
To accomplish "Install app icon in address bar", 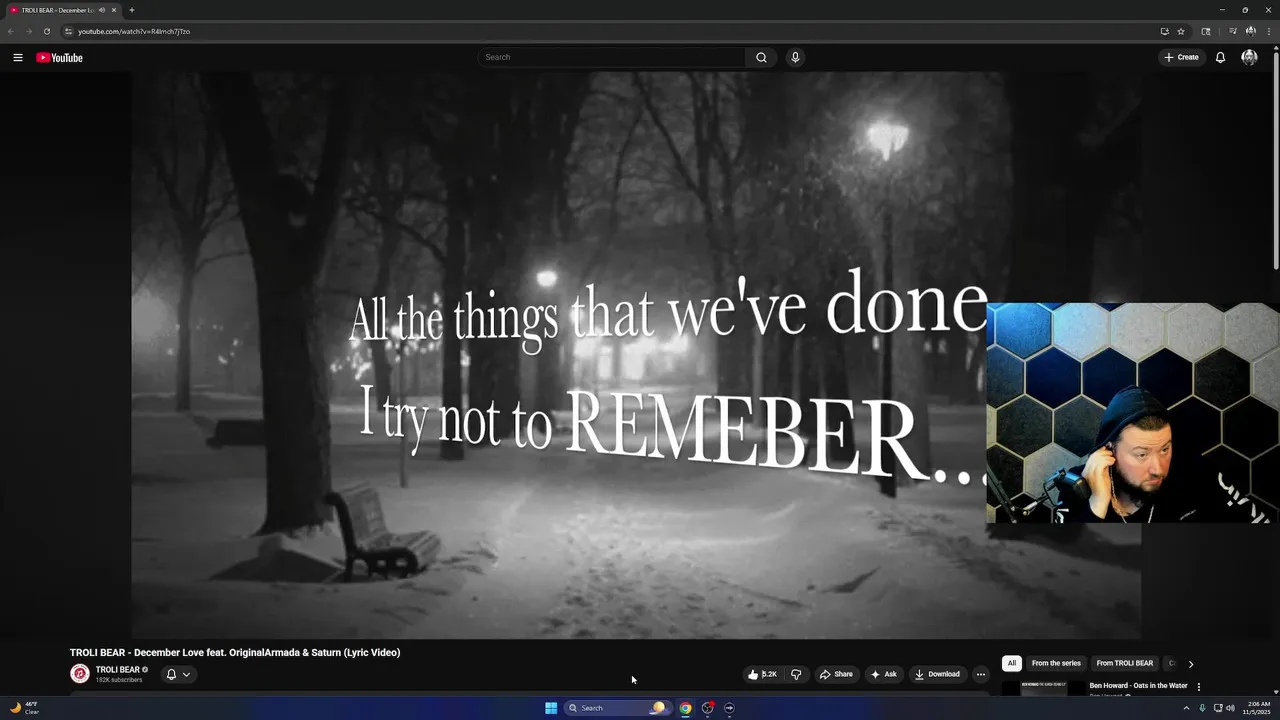I will 1164,31.
